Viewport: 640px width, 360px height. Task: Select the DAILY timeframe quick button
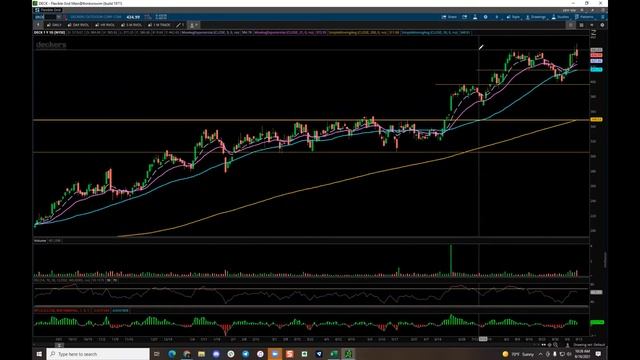(x=54, y=25)
